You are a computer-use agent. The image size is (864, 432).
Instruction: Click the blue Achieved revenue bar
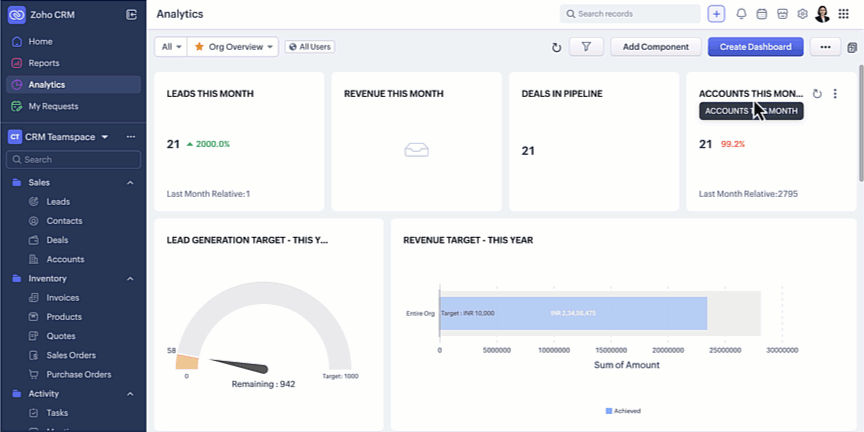[x=573, y=313]
